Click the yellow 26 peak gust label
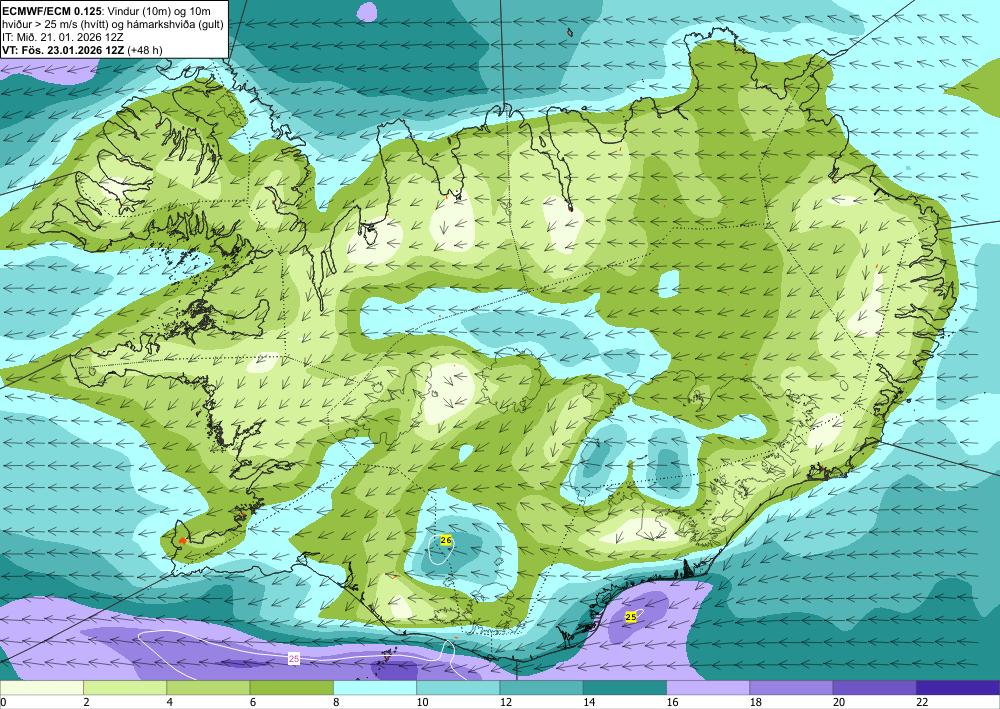This screenshot has height=709, width=1000. point(446,541)
